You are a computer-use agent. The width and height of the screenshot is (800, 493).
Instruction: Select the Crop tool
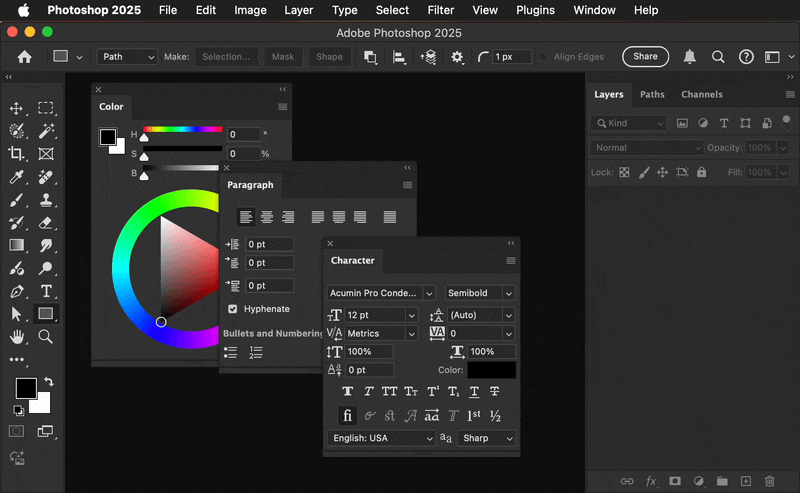[x=16, y=154]
